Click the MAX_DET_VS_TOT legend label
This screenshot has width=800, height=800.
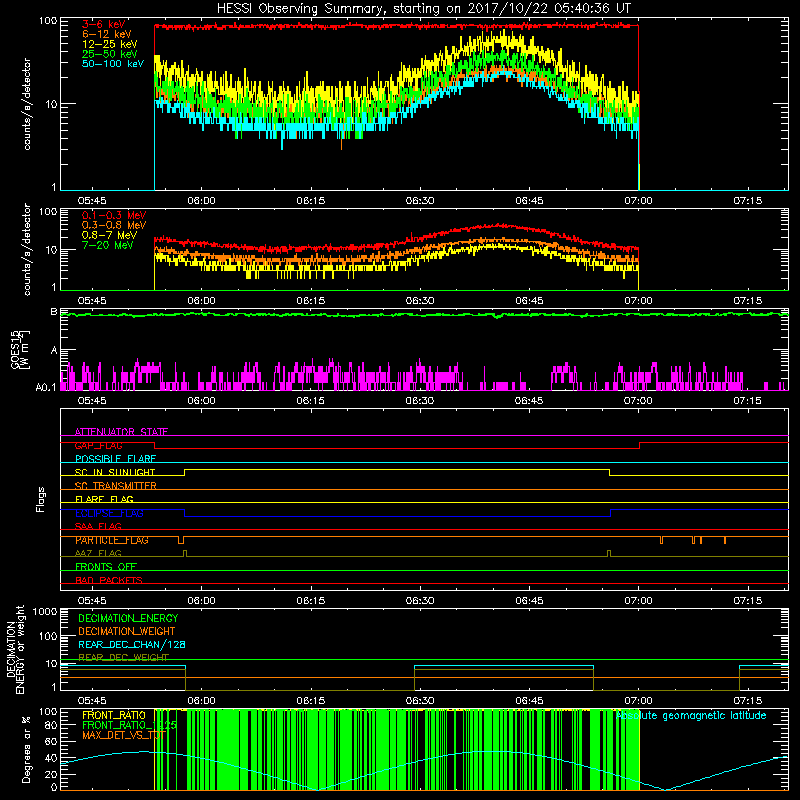124,735
